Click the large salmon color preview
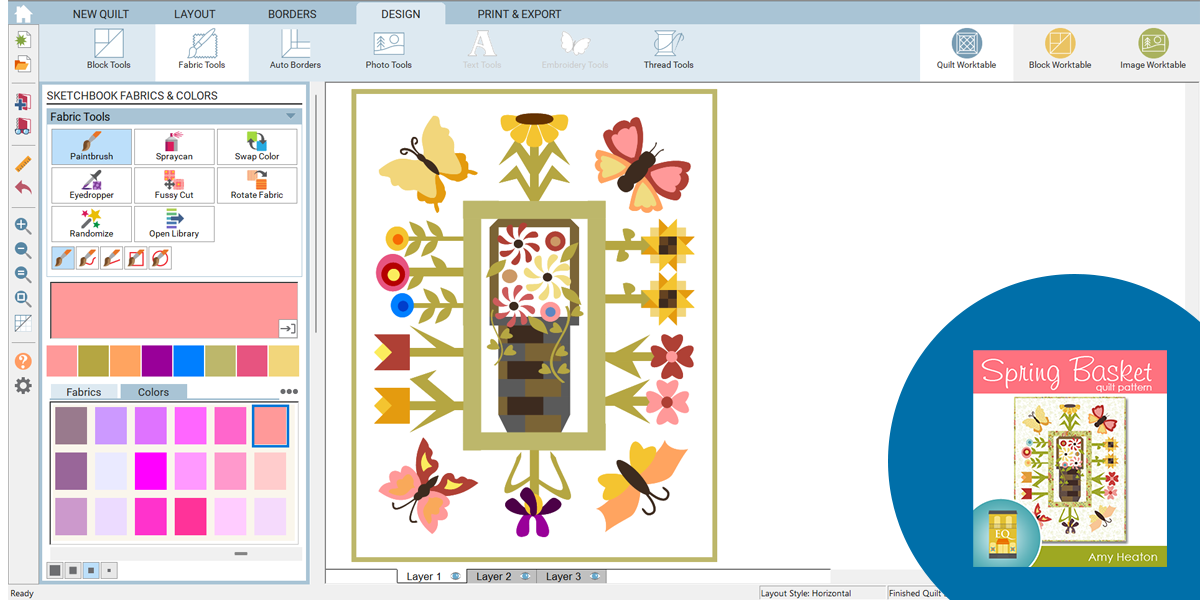 click(173, 310)
